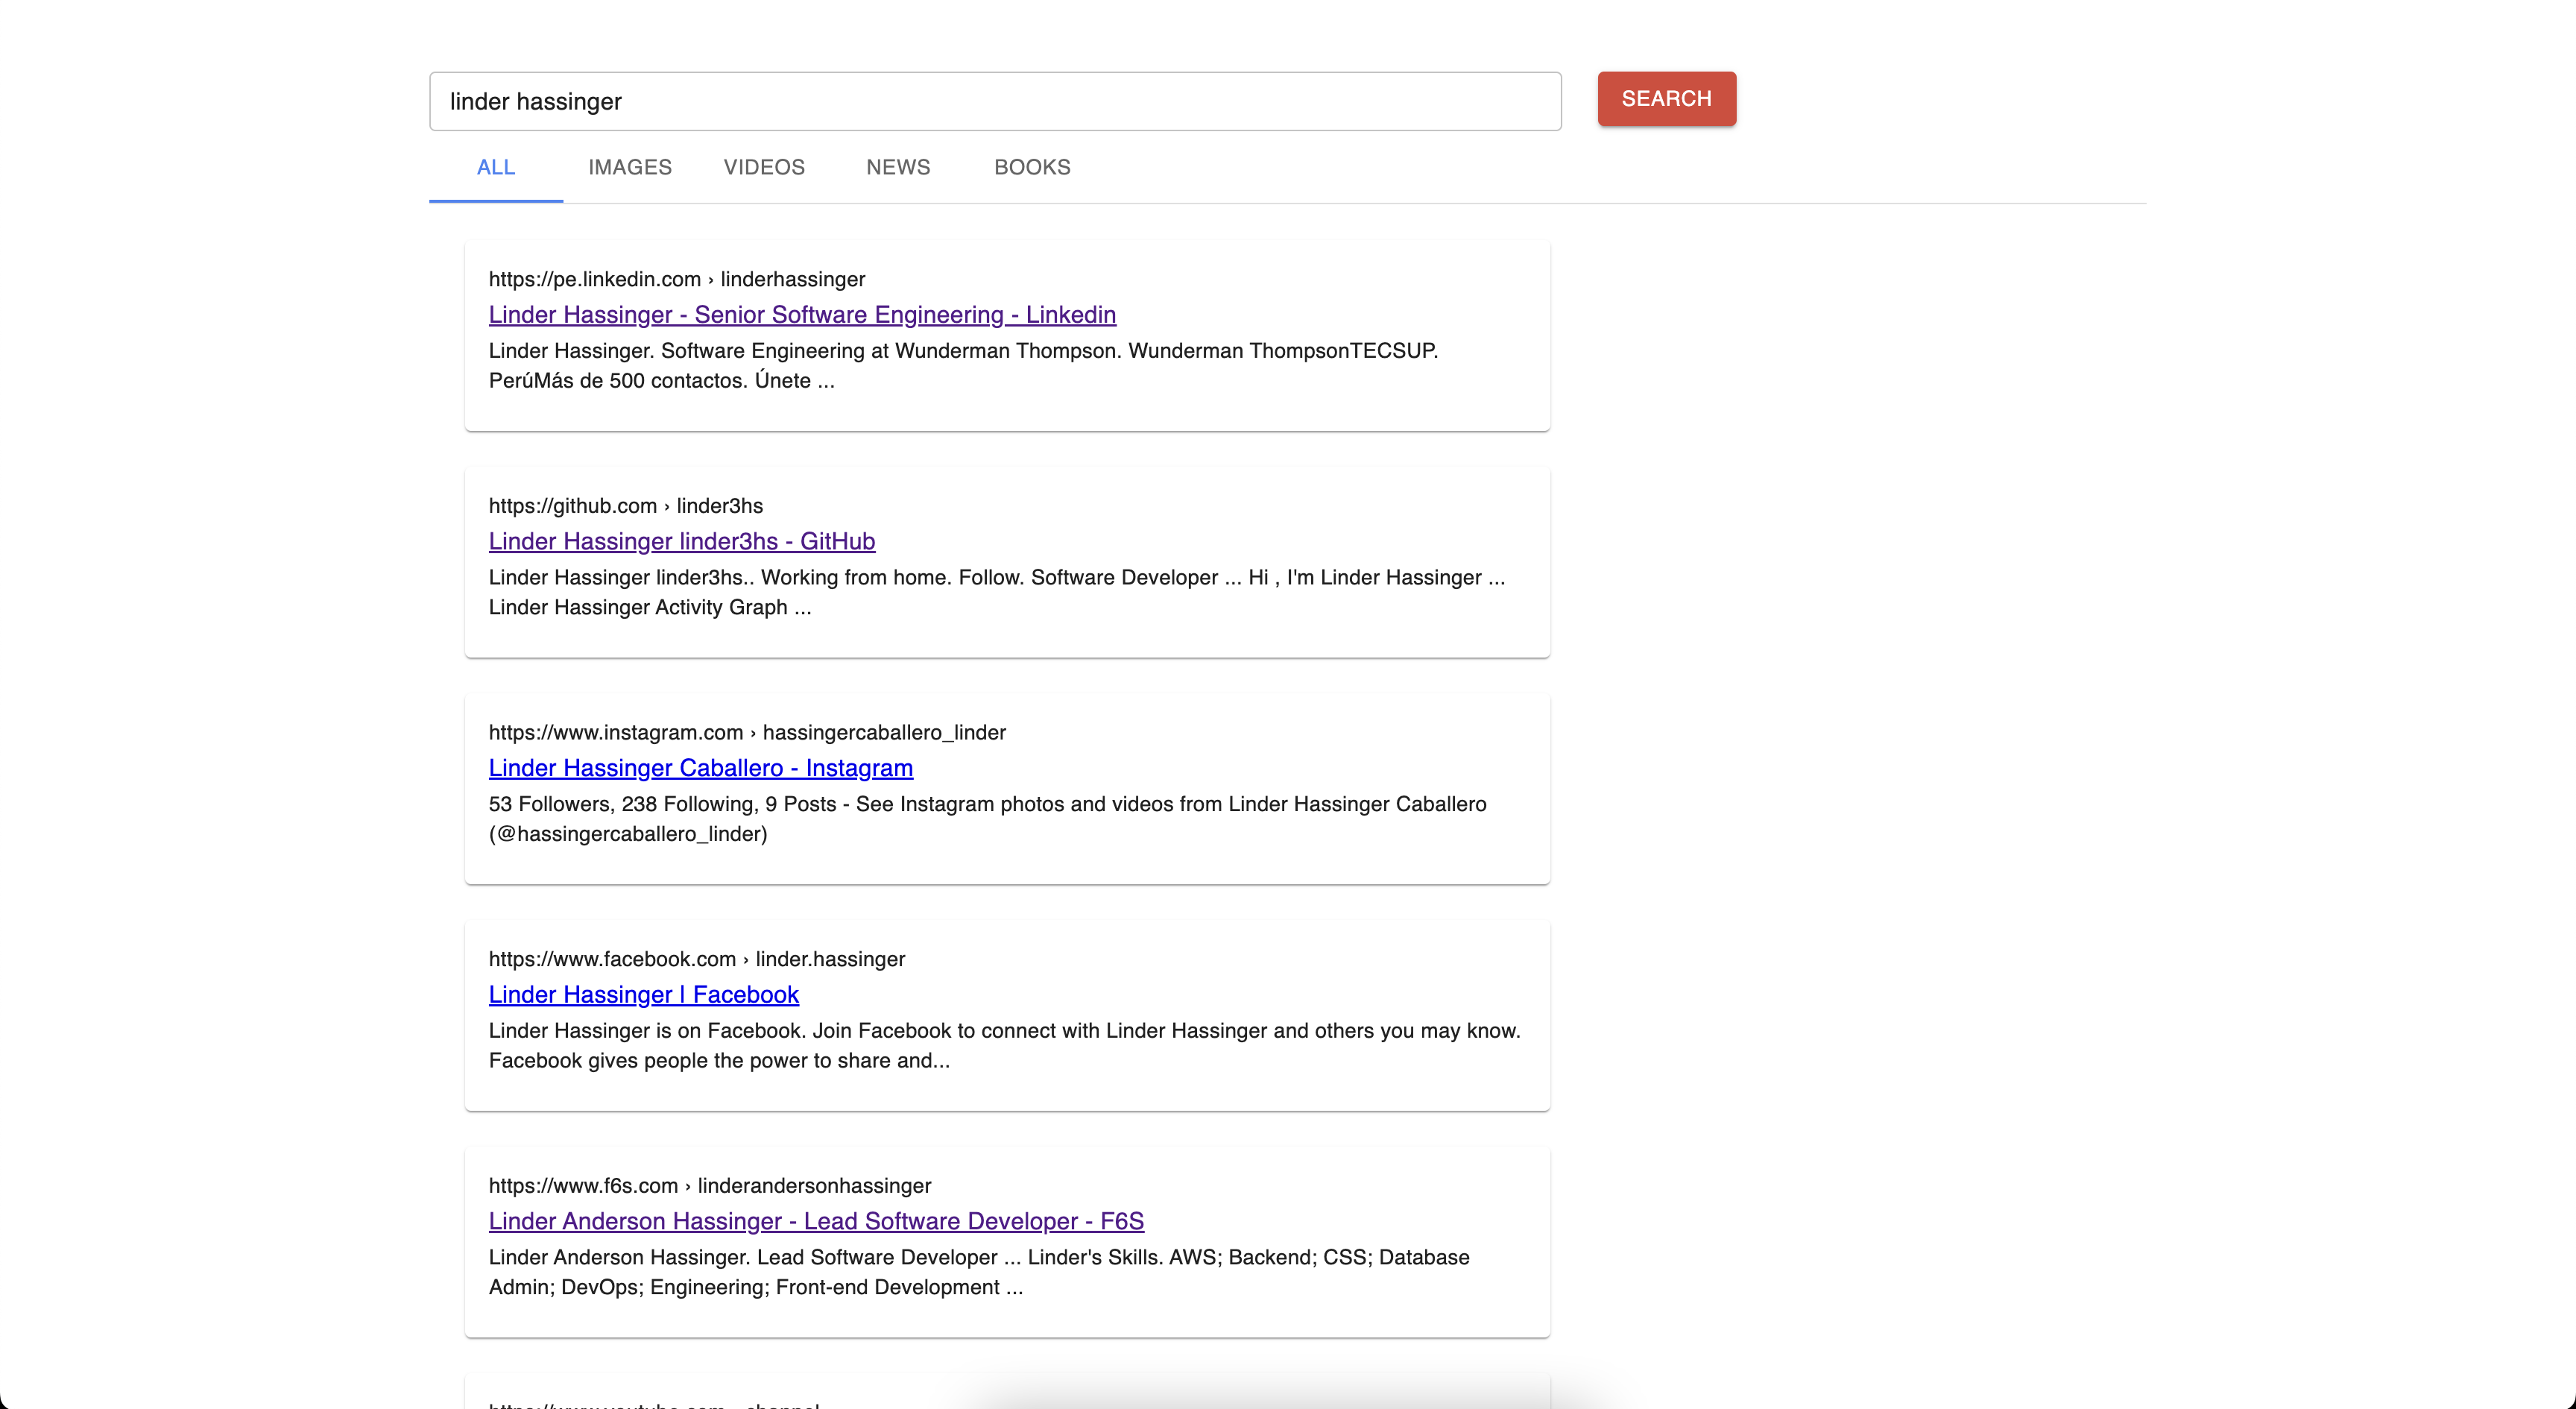This screenshot has width=2576, height=1409.
Task: Open the Linder Hassinger LinkedIn result
Action: point(801,314)
